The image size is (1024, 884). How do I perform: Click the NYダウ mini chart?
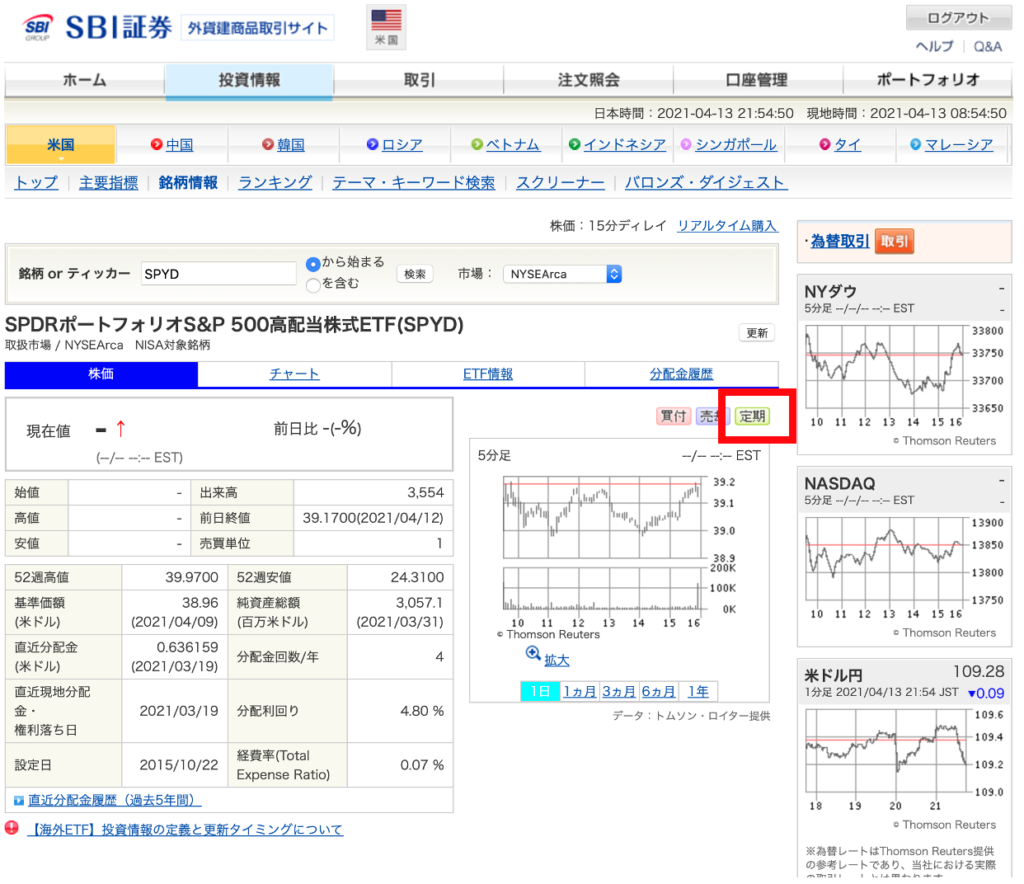point(904,375)
